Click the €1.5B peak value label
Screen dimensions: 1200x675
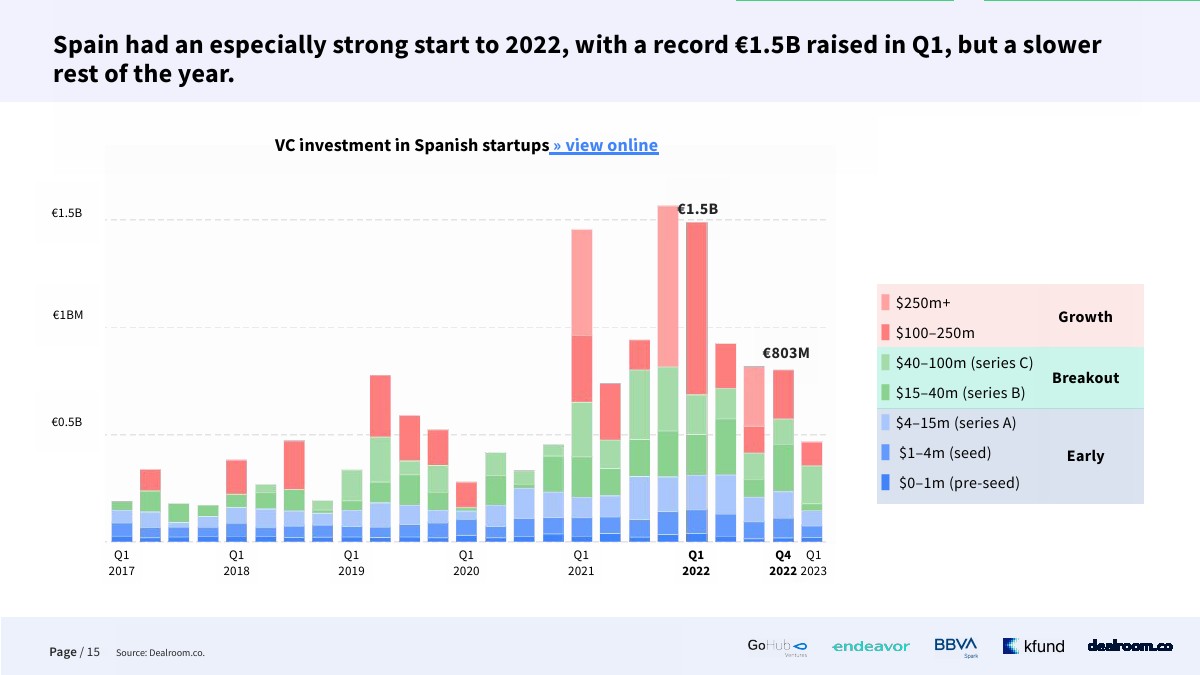[697, 210]
